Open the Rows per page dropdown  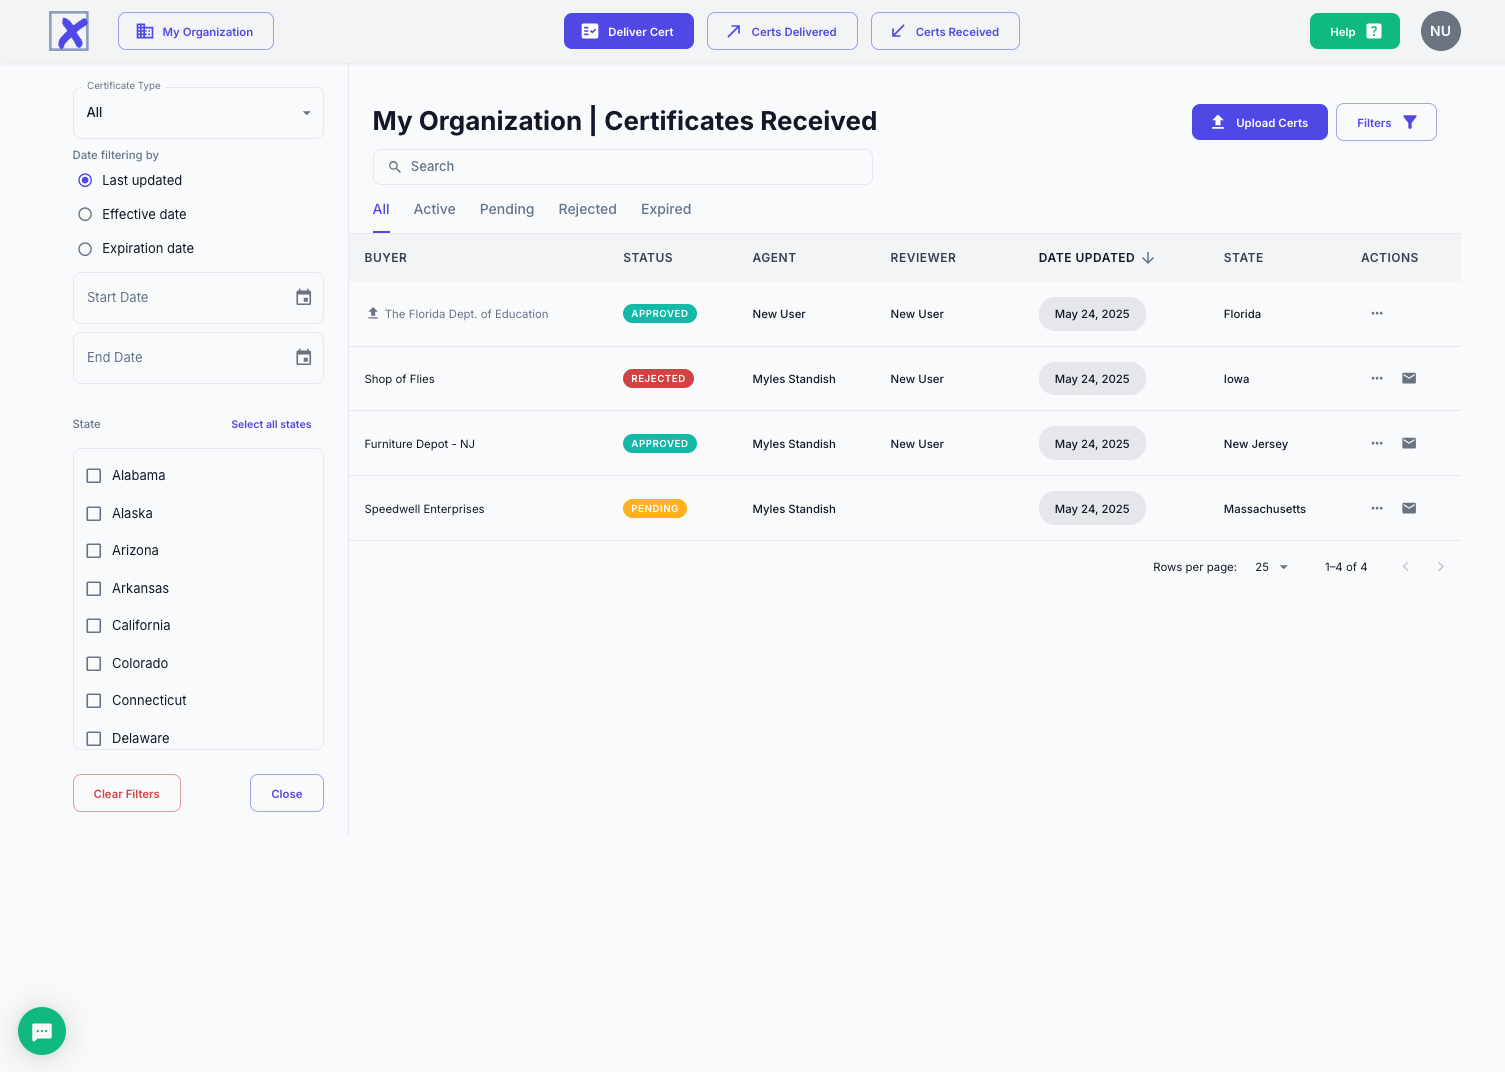tap(1271, 567)
